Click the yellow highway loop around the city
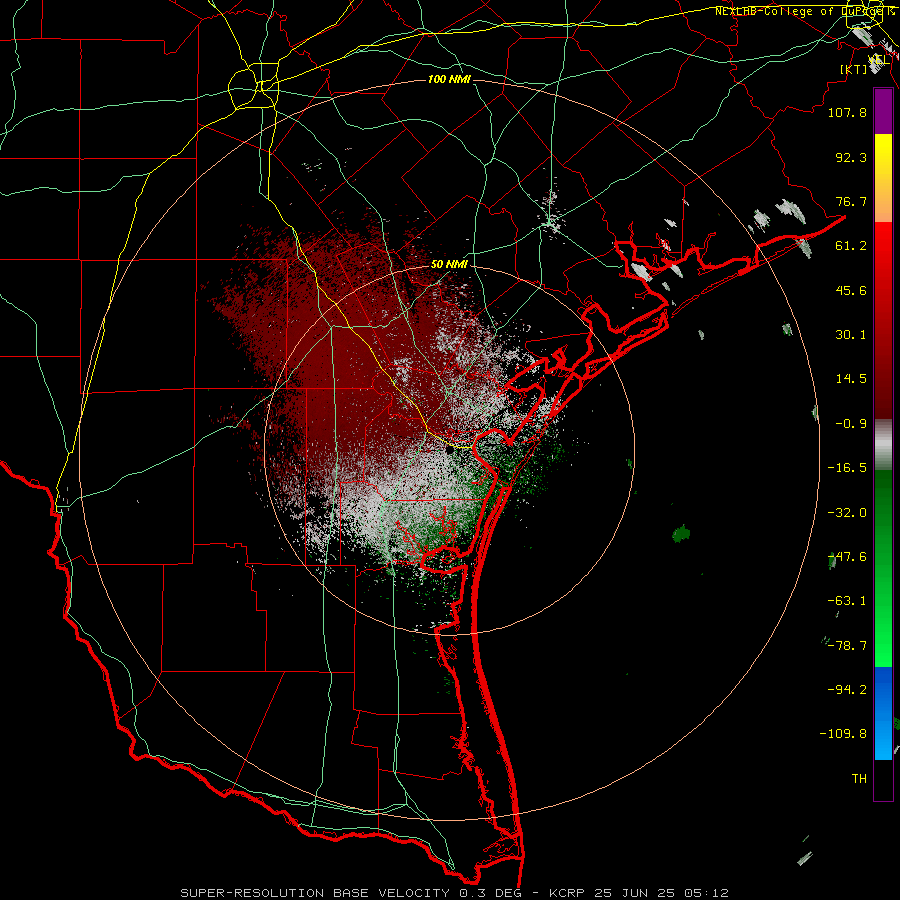This screenshot has height=900, width=900. point(253,88)
